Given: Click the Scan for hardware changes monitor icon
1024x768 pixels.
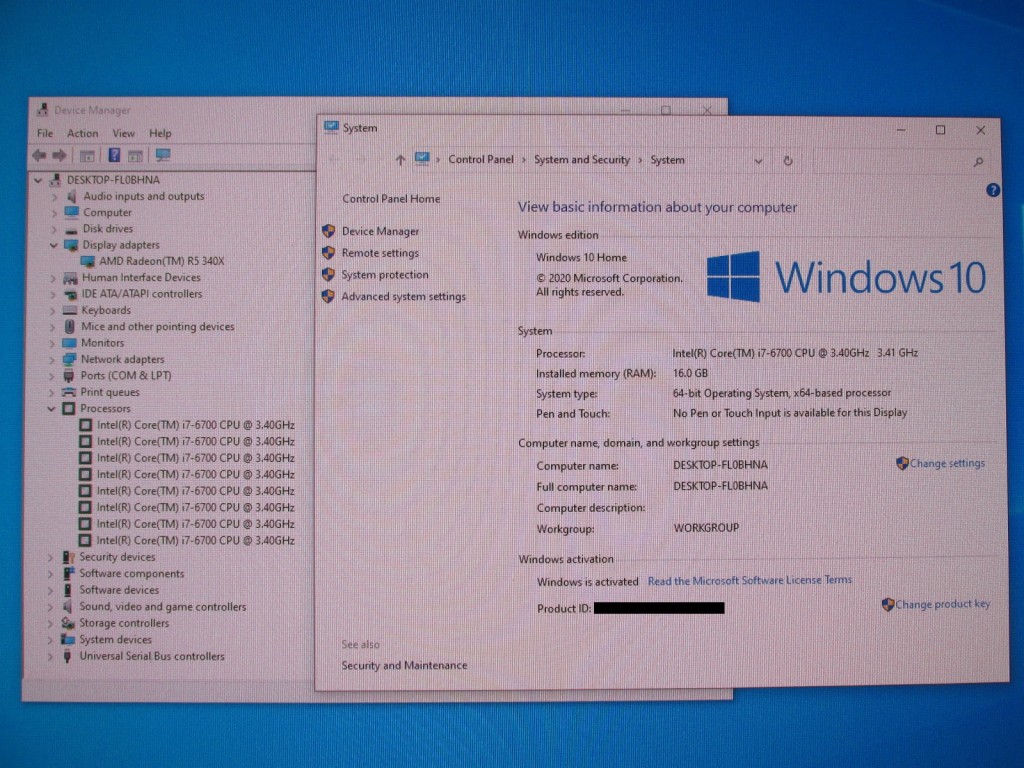Looking at the screenshot, I should click(x=163, y=155).
